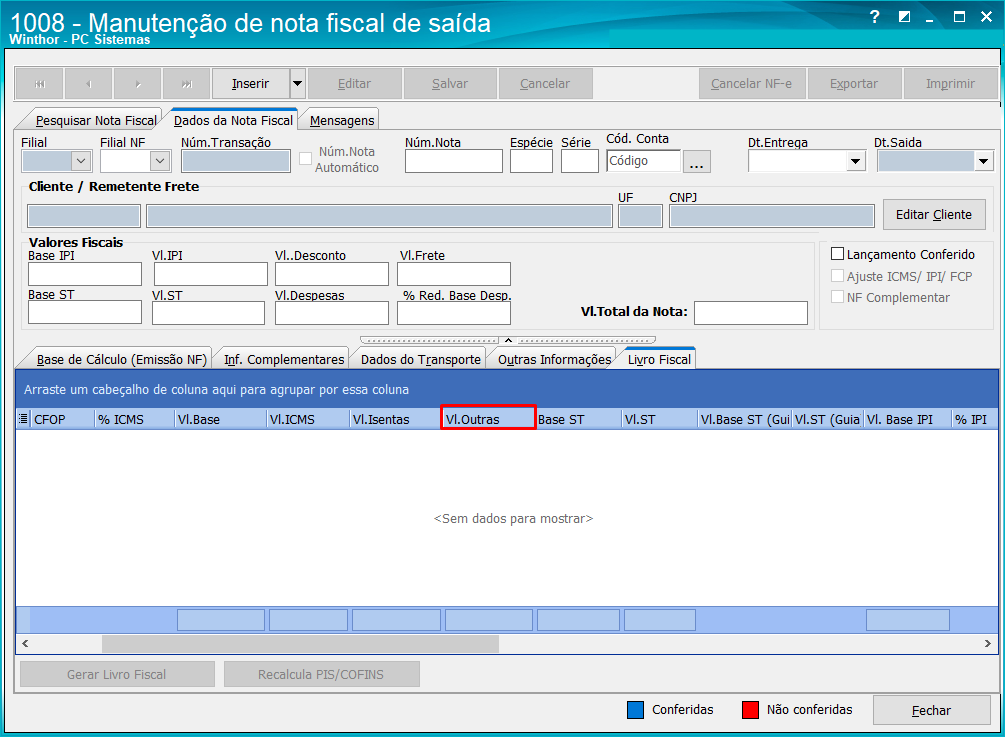Click the Cód. Conta Código field
This screenshot has height=737, width=1005.
pyautogui.click(x=644, y=161)
